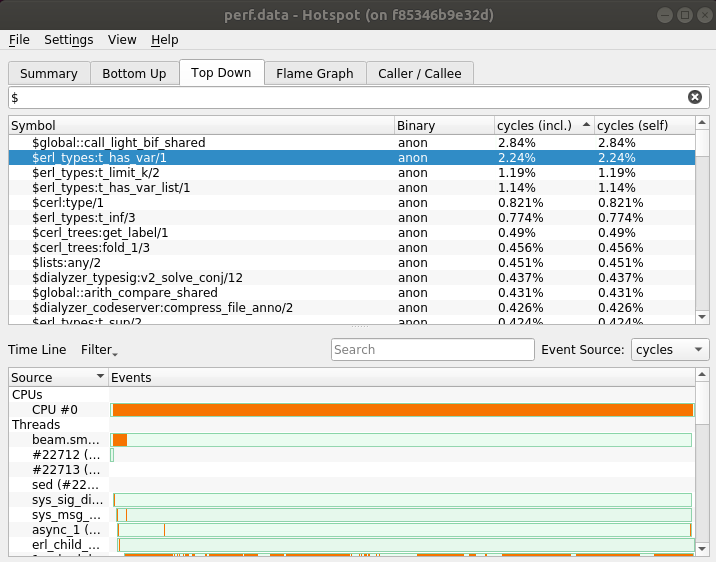The width and height of the screenshot is (716, 562).
Task: Open the View menu
Action: coord(122,40)
